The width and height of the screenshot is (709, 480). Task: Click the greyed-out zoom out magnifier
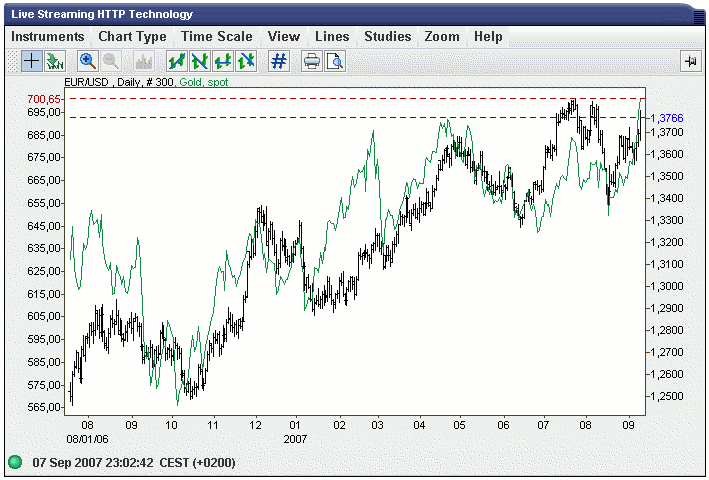coord(111,61)
